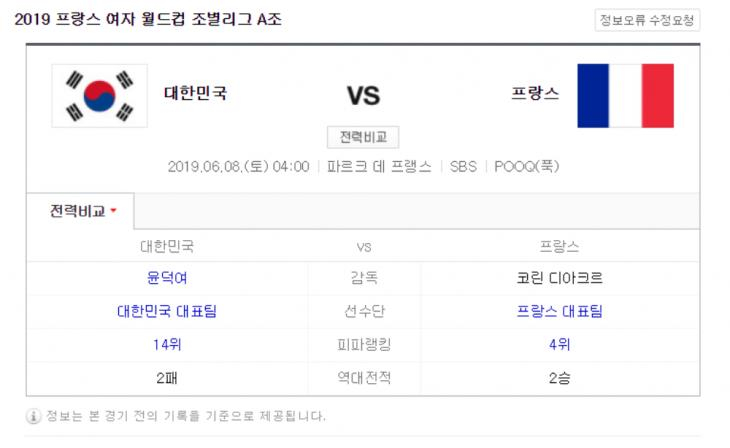
Task: Click the POOQ(푹) broadcaster text
Action: pyautogui.click(x=527, y=166)
